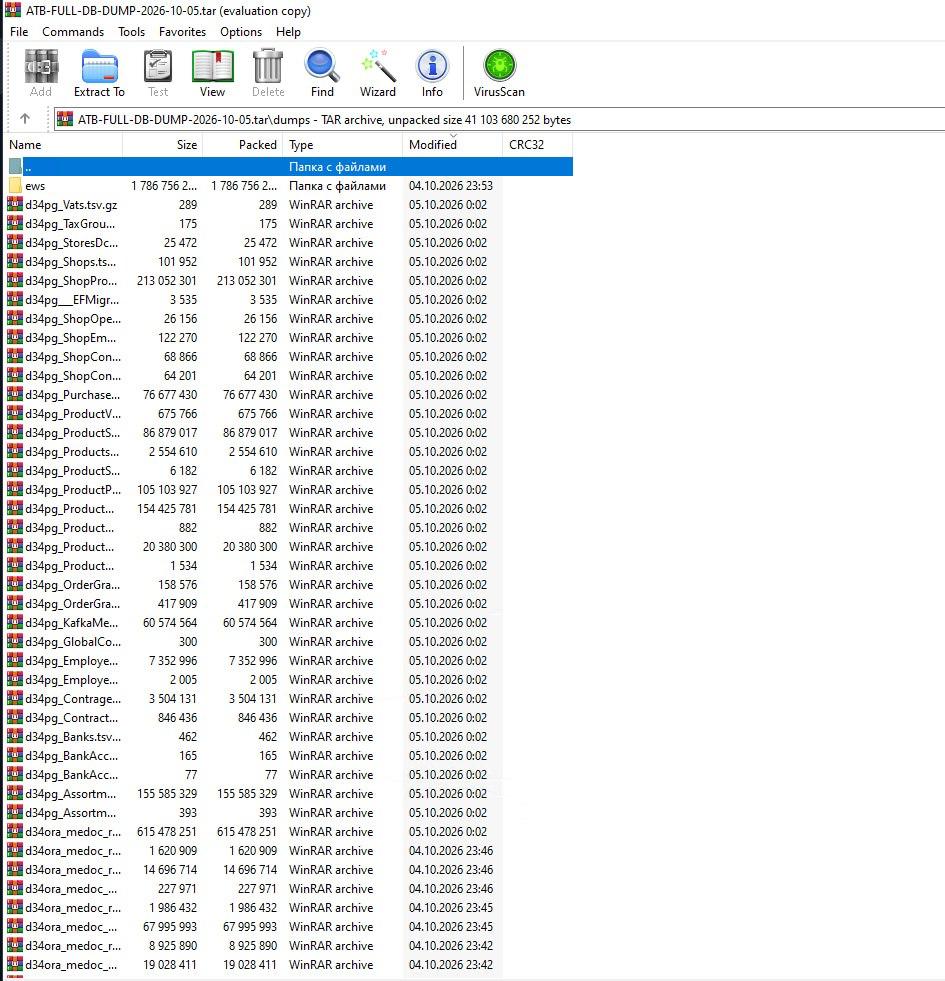The image size is (945, 981).
Task: Sort list by Name column header
Action: pyautogui.click(x=63, y=145)
